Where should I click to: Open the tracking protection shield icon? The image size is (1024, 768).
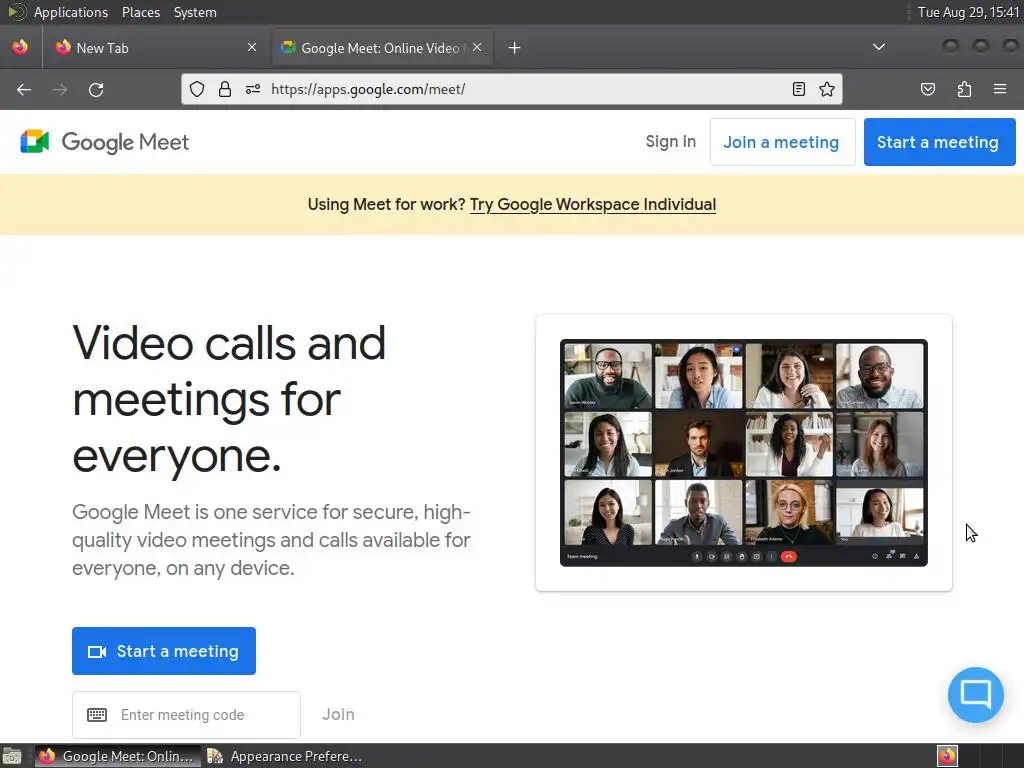tap(197, 89)
